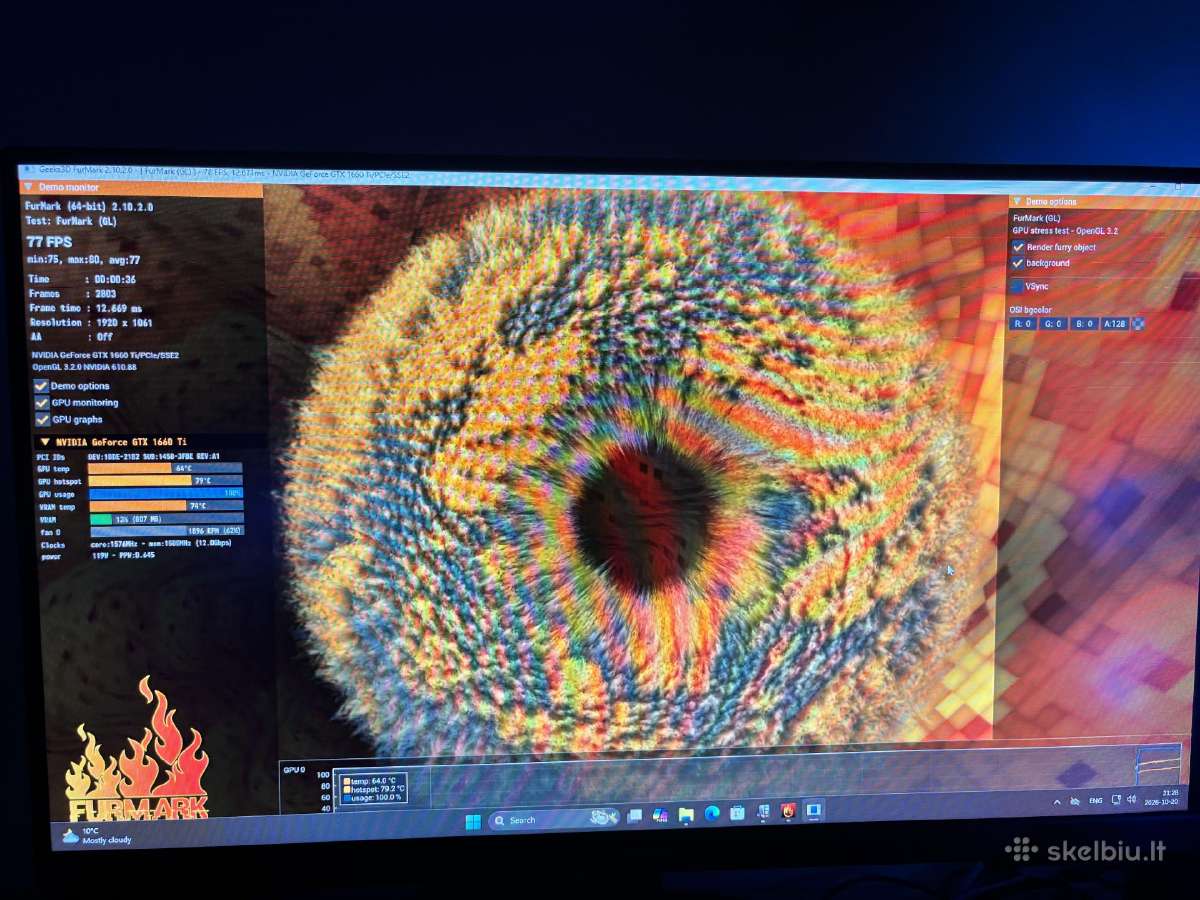1200x900 pixels.
Task: Click the volume speaker tray icon
Action: point(1131,799)
